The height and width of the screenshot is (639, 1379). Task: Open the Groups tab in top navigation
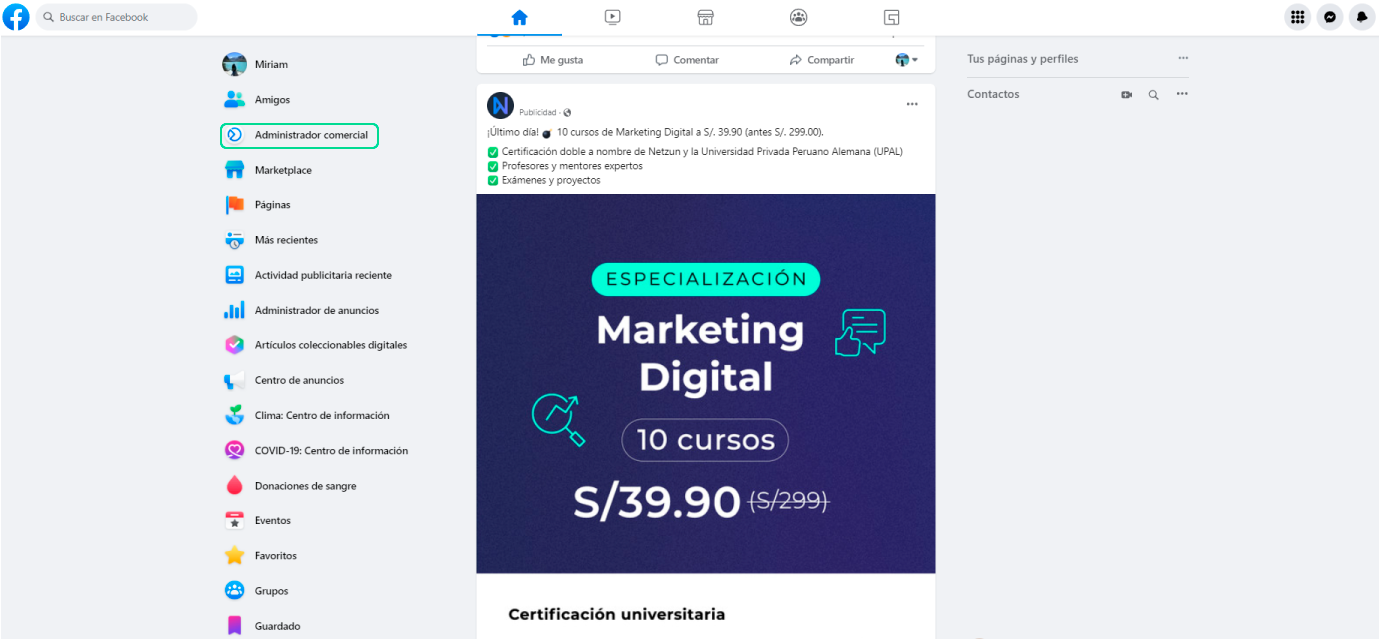798,17
